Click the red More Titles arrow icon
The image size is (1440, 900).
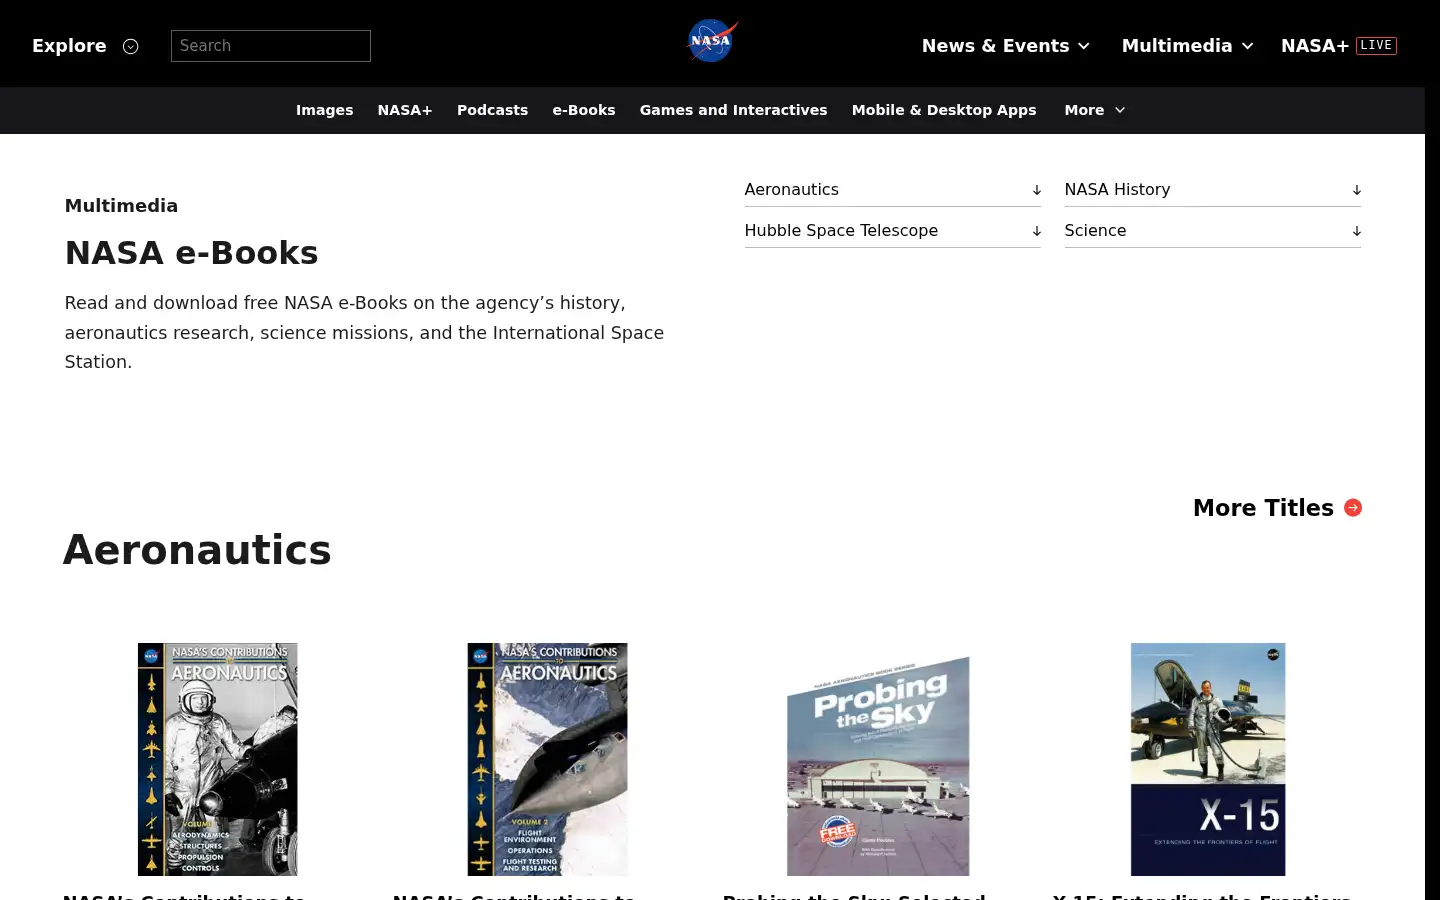1353,508
